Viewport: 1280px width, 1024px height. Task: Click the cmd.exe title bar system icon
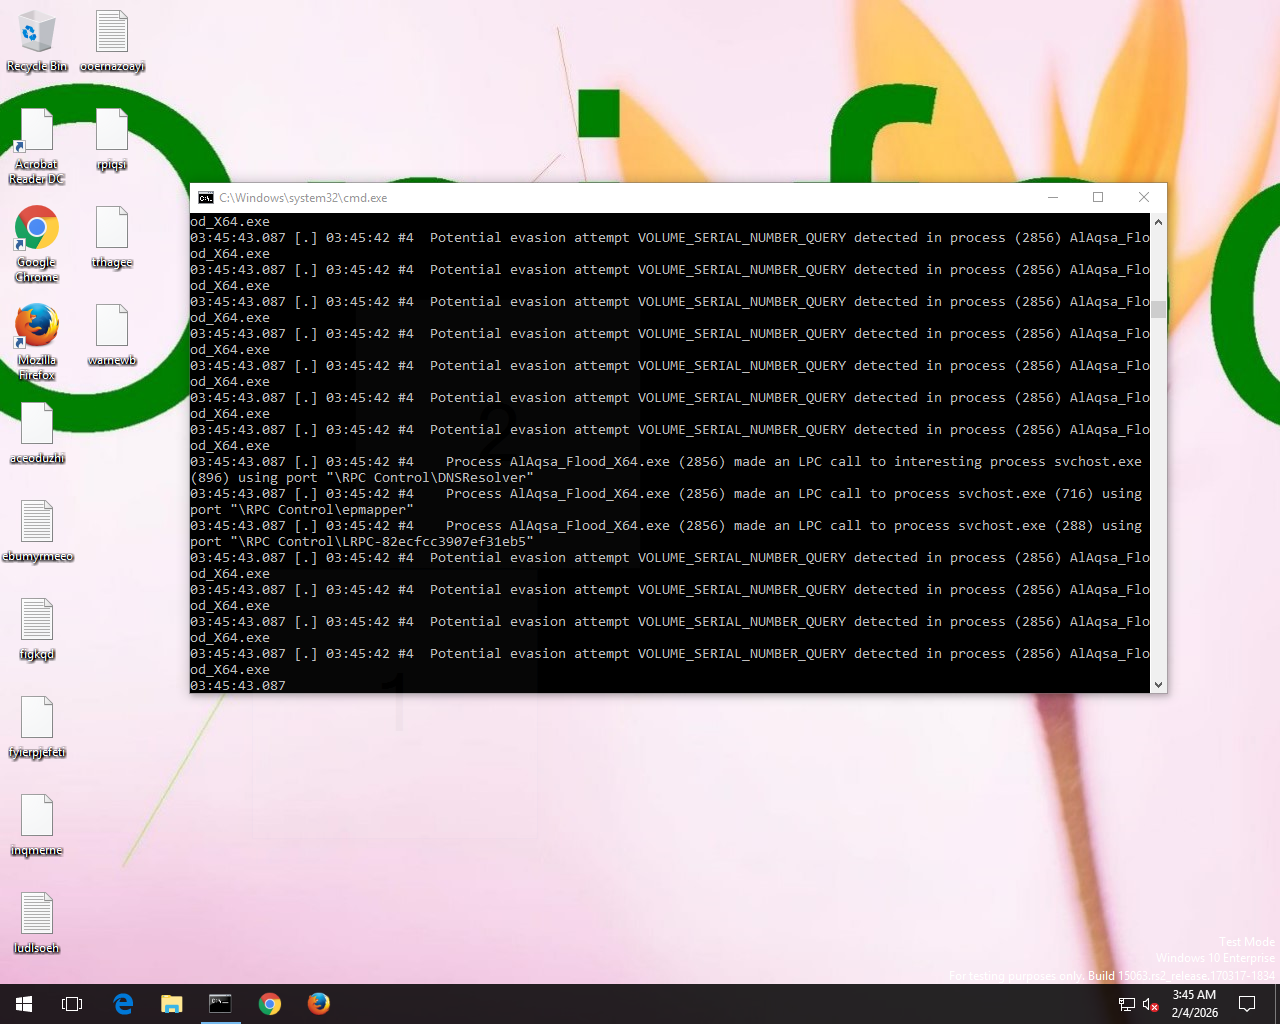coord(206,198)
